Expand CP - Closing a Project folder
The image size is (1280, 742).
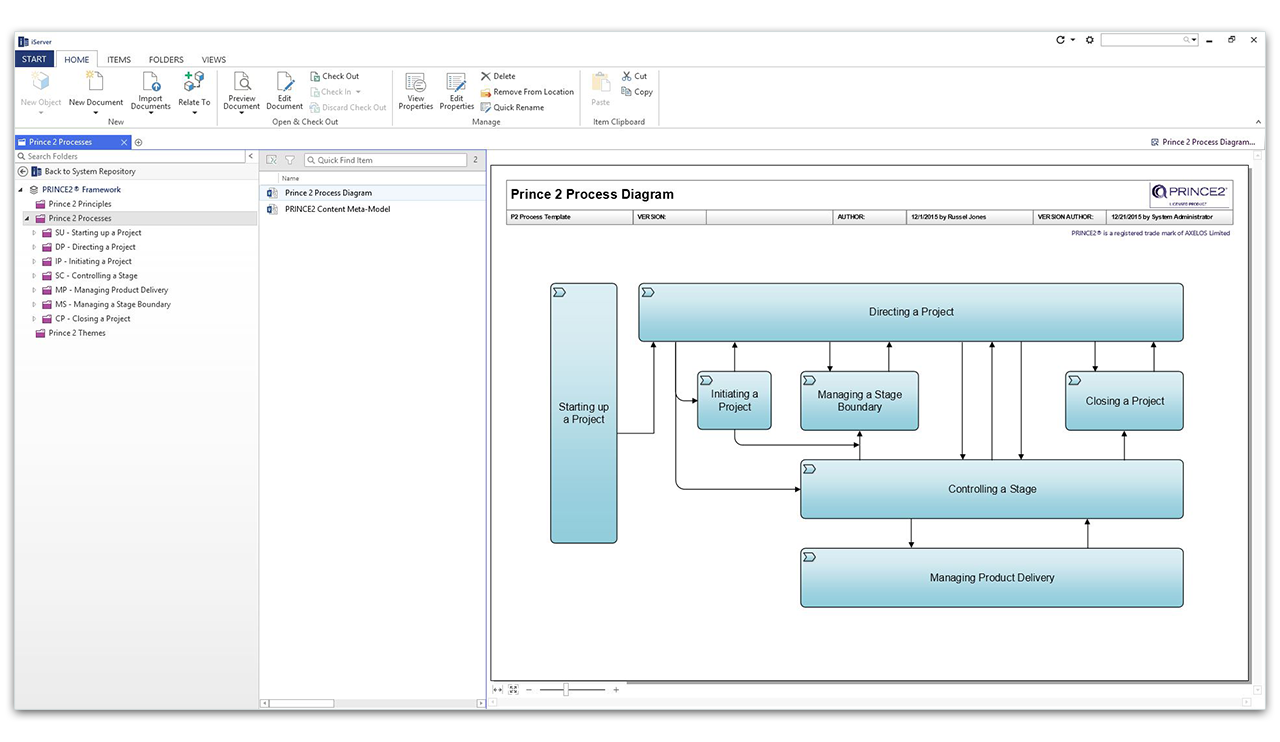pos(34,319)
